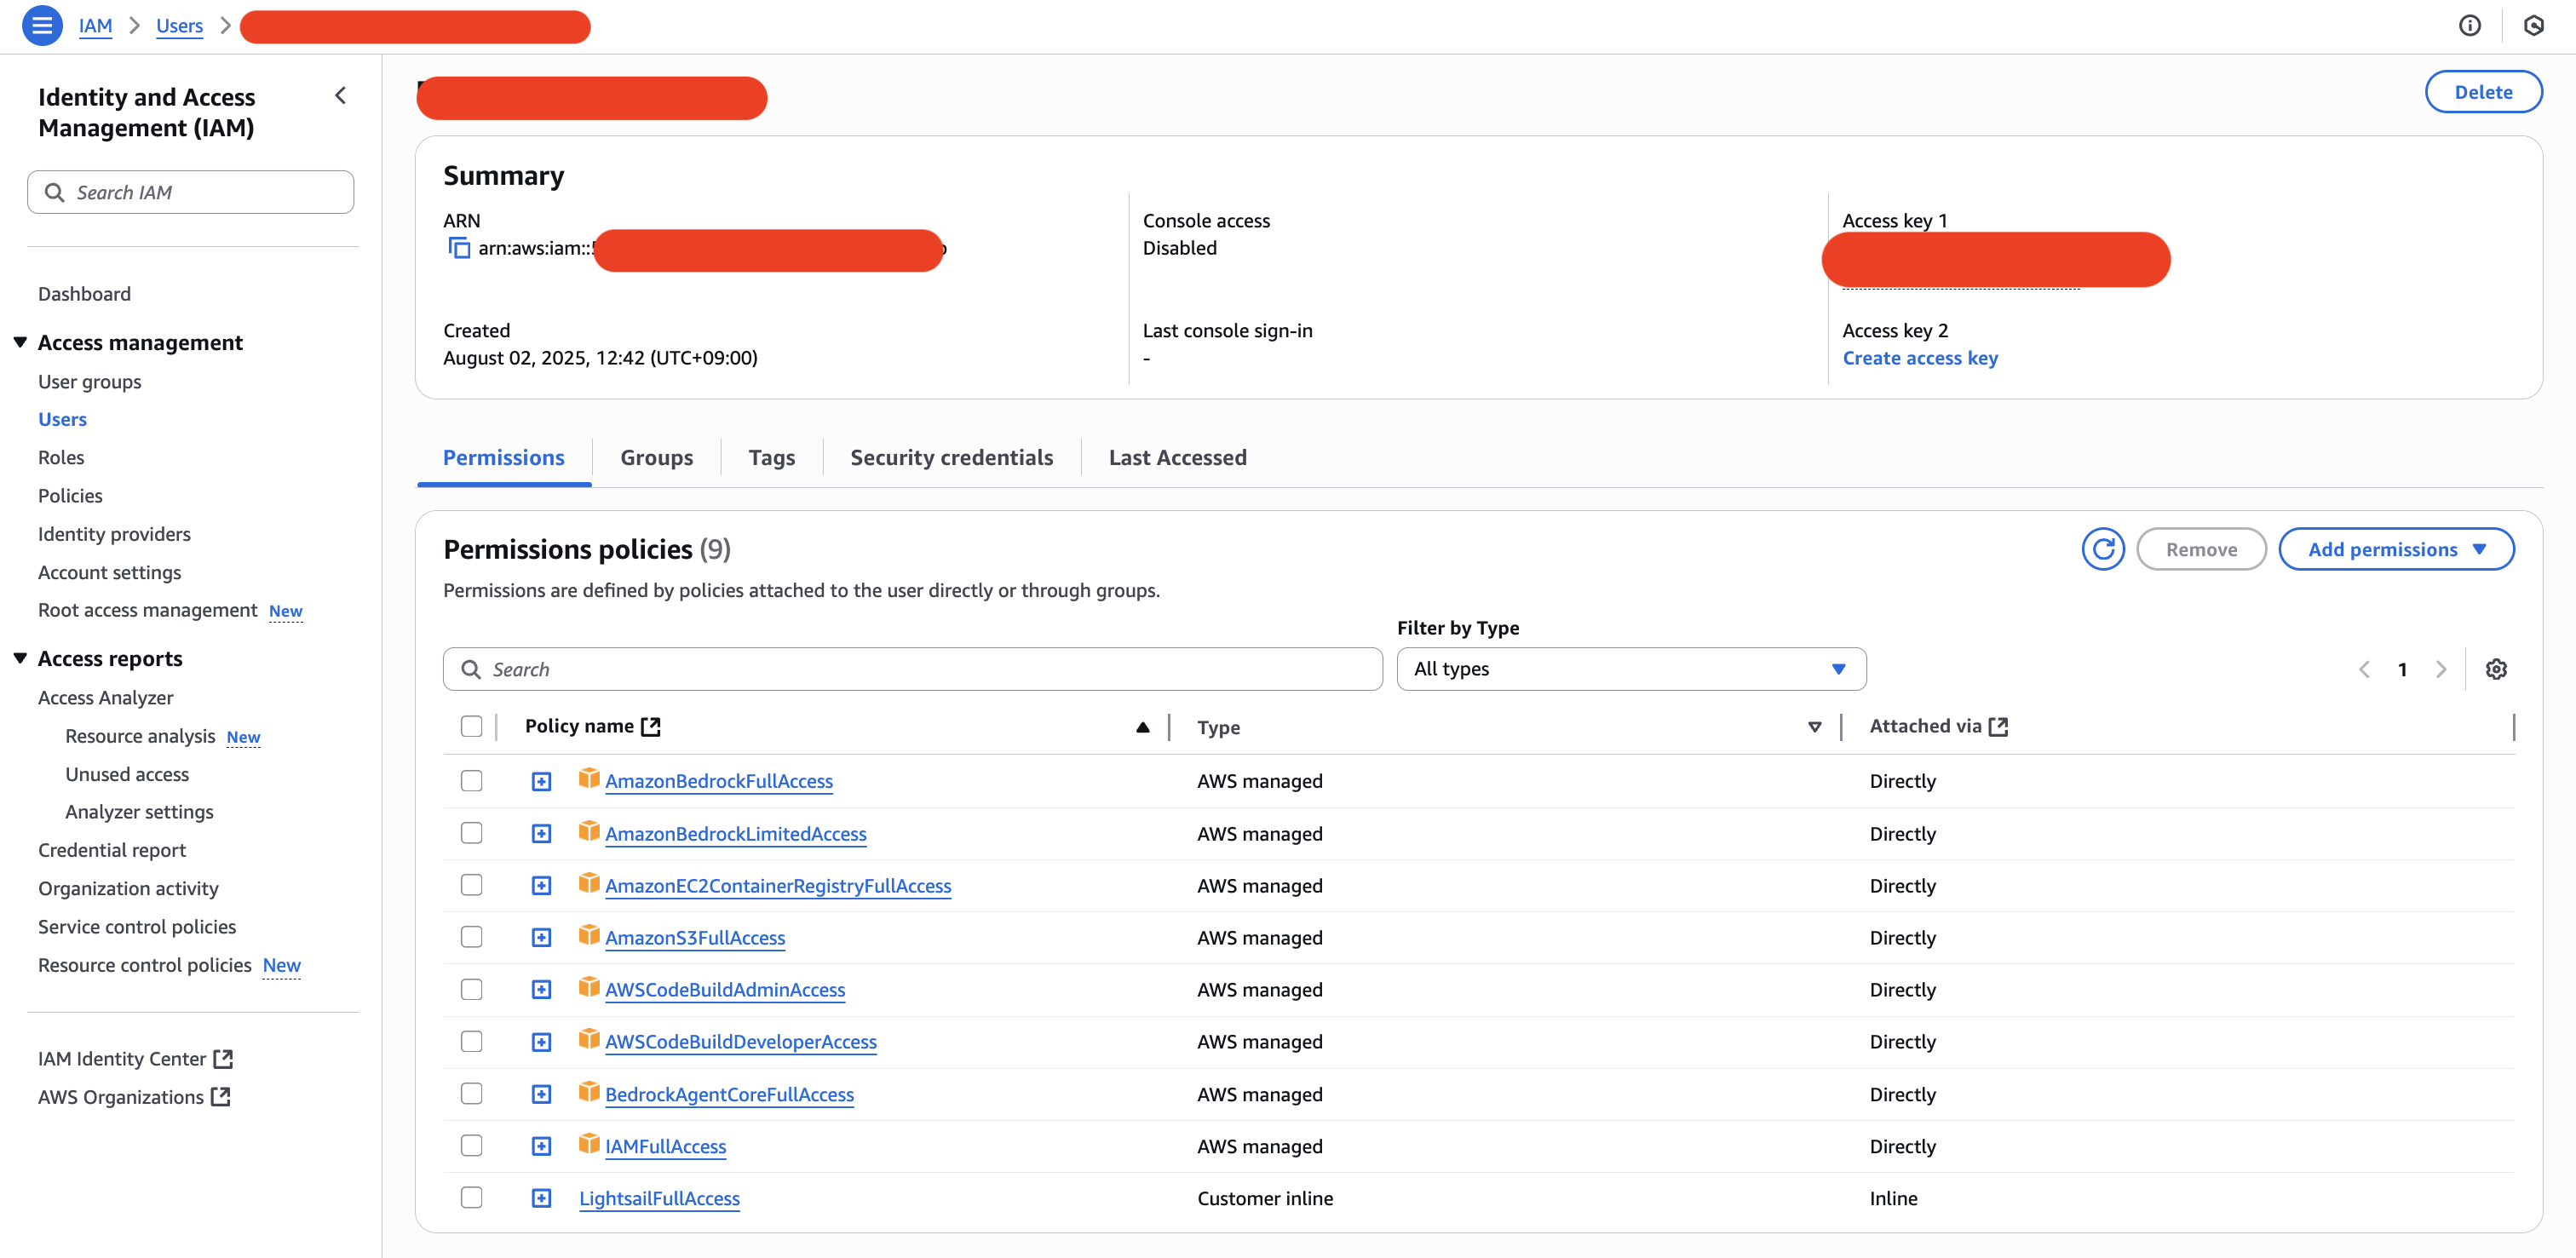This screenshot has width=2576, height=1258.
Task: Collapse the IAM sidebar with arrow icon
Action: click(341, 96)
